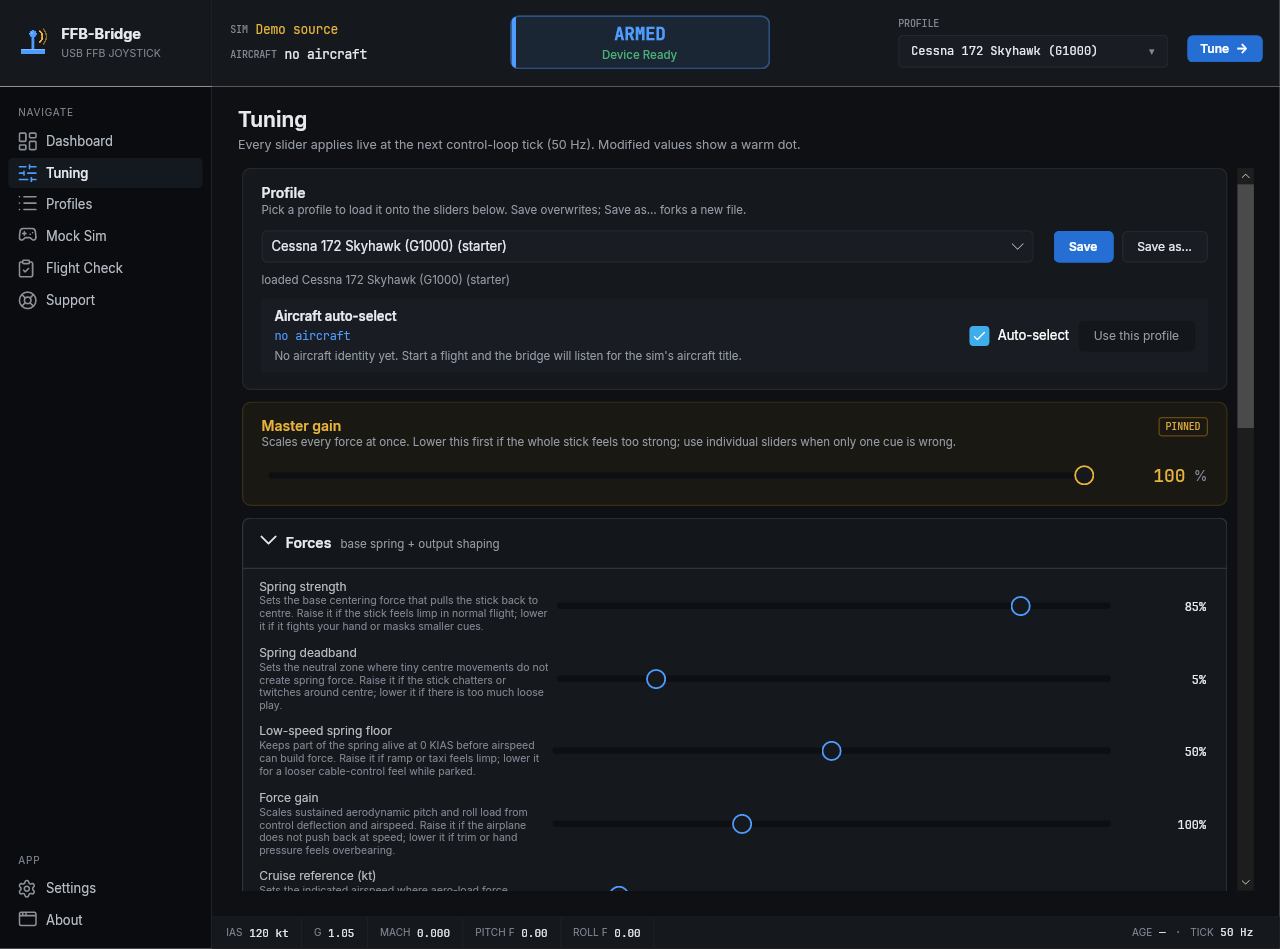Toggle the Auto-select checkbox
The width and height of the screenshot is (1280, 949).
(x=979, y=336)
